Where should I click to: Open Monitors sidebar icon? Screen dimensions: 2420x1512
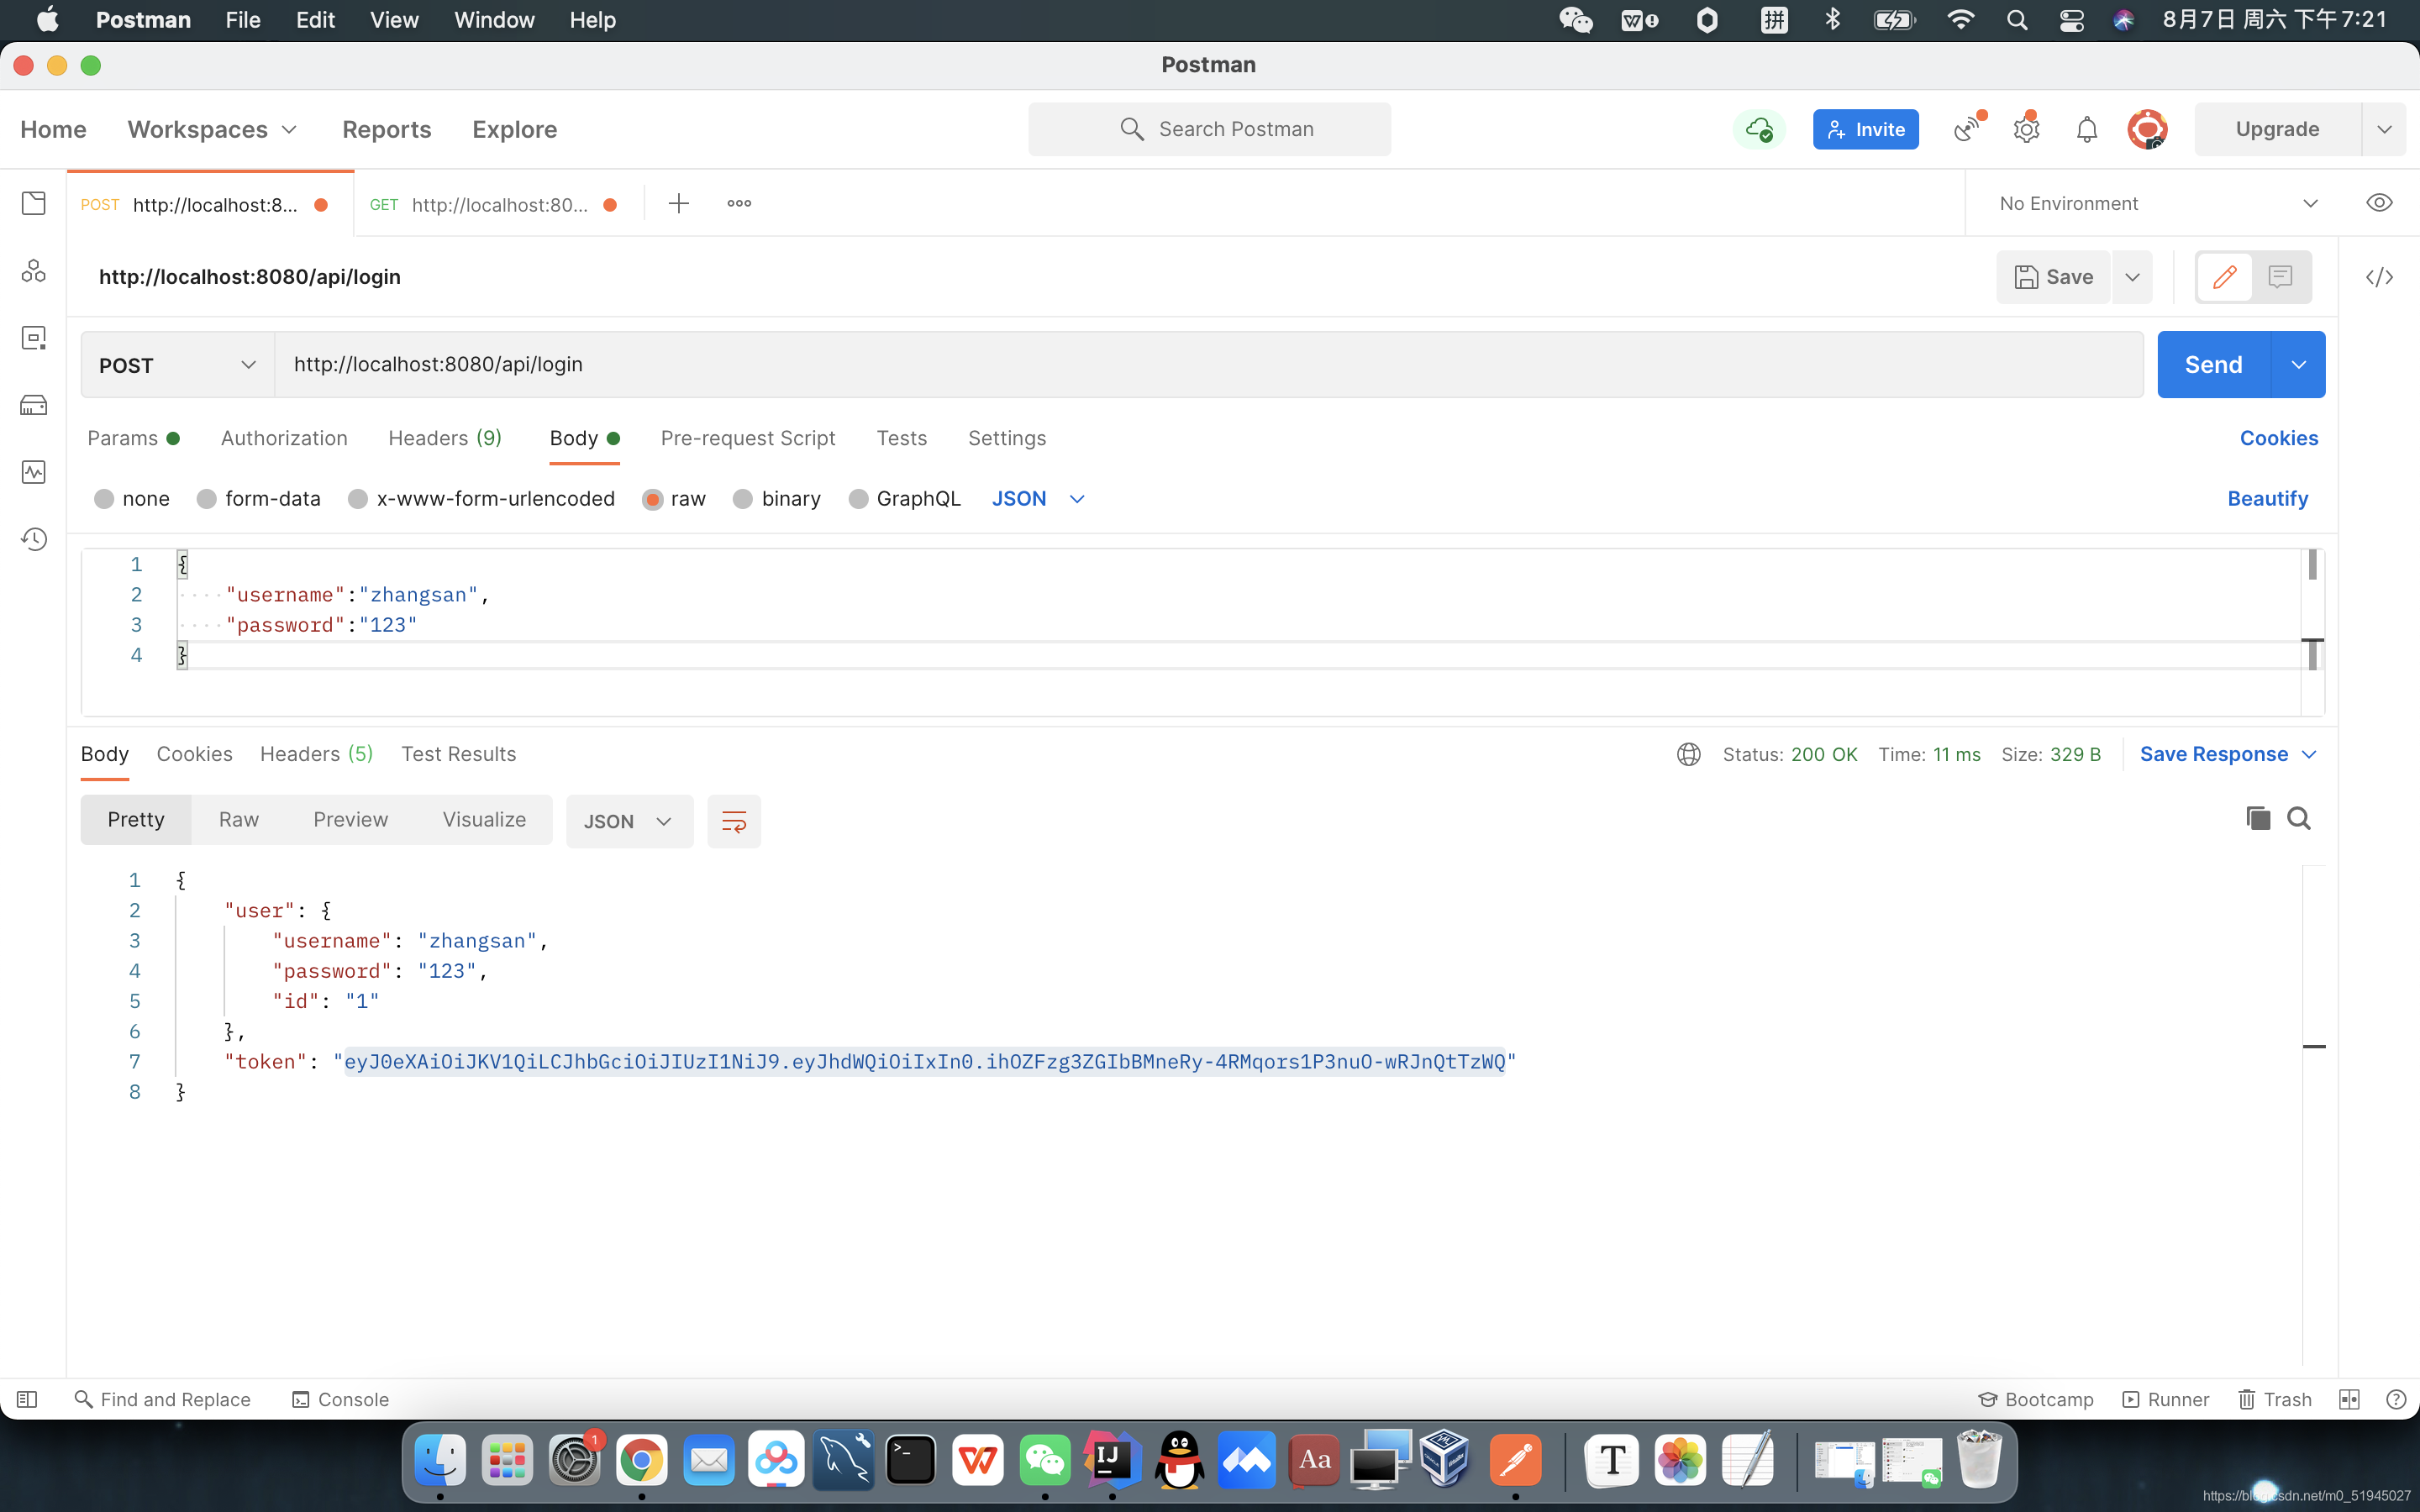tap(33, 471)
